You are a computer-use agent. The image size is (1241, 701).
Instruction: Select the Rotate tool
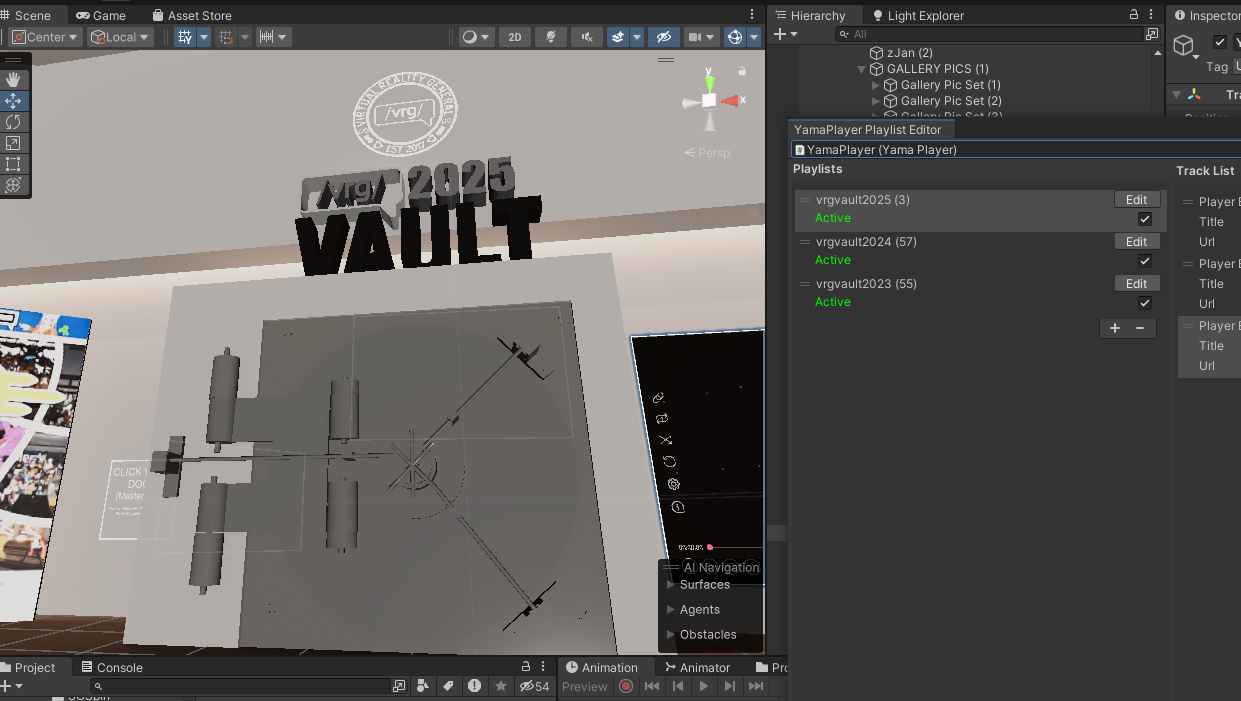[14, 122]
